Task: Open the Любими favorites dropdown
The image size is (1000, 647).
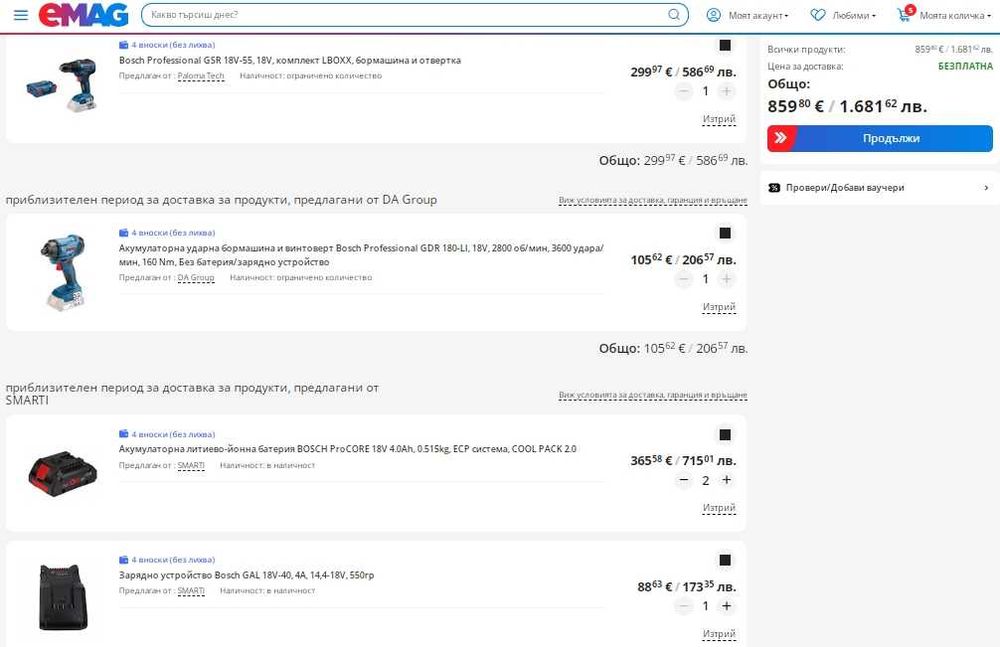Action: click(x=854, y=15)
